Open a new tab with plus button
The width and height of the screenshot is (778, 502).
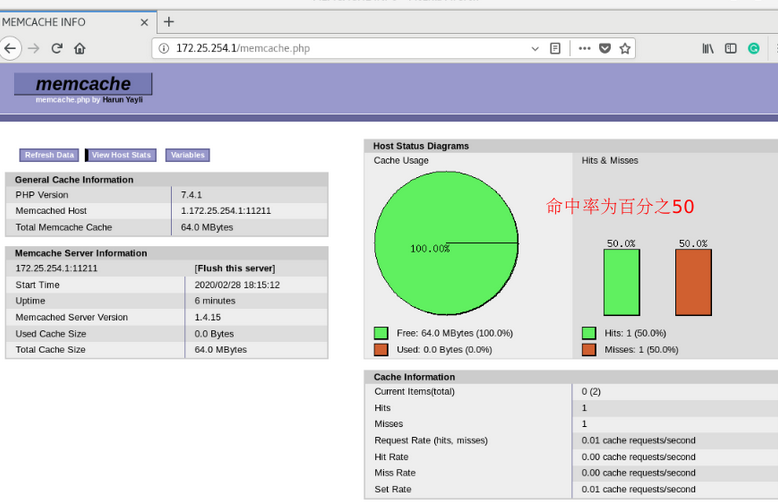click(x=169, y=22)
